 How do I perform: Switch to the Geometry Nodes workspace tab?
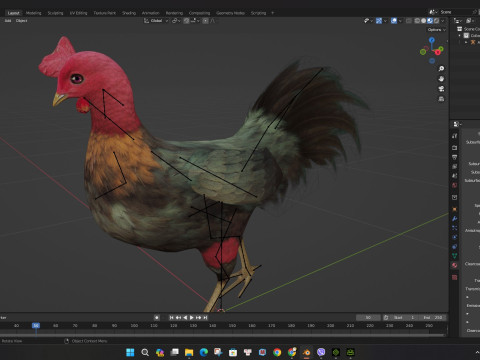230,13
